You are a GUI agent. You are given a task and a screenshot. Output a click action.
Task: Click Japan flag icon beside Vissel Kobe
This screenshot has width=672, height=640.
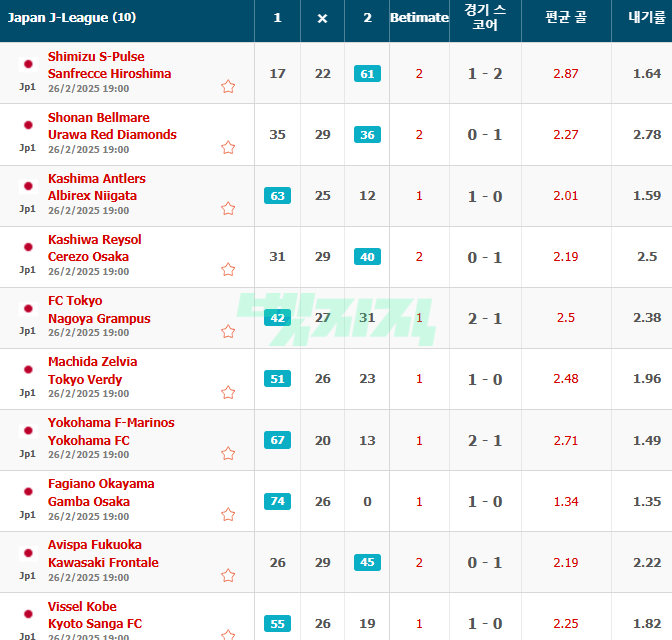[28, 614]
